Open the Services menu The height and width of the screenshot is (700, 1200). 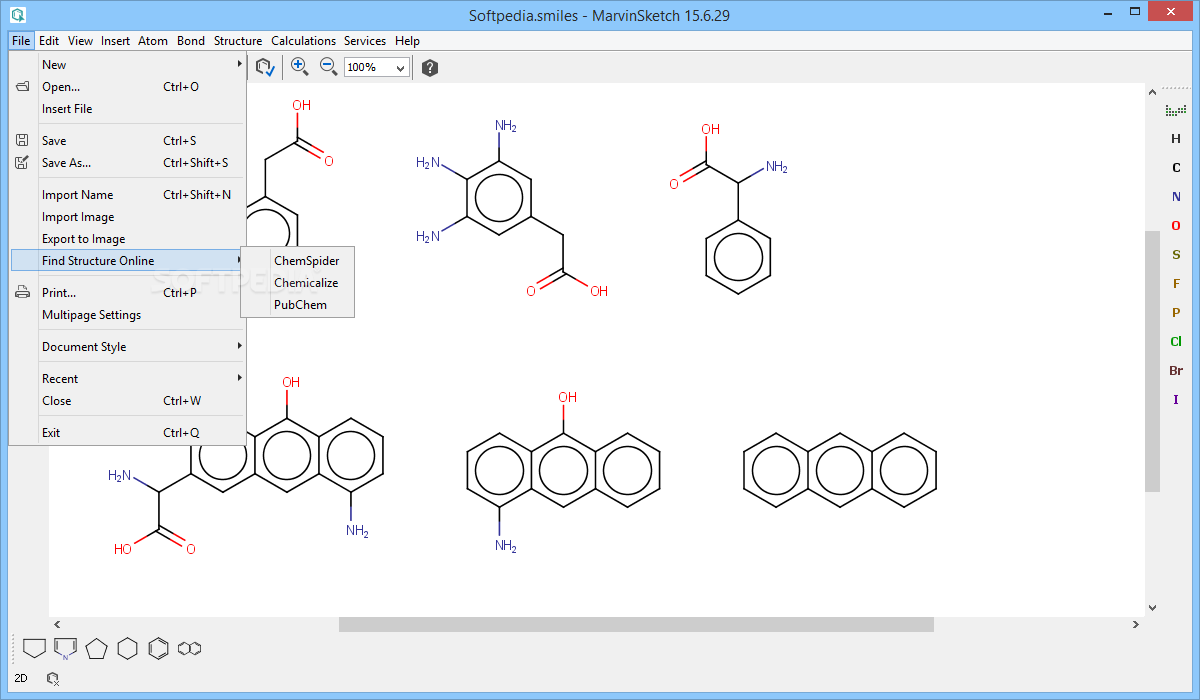click(x=365, y=41)
